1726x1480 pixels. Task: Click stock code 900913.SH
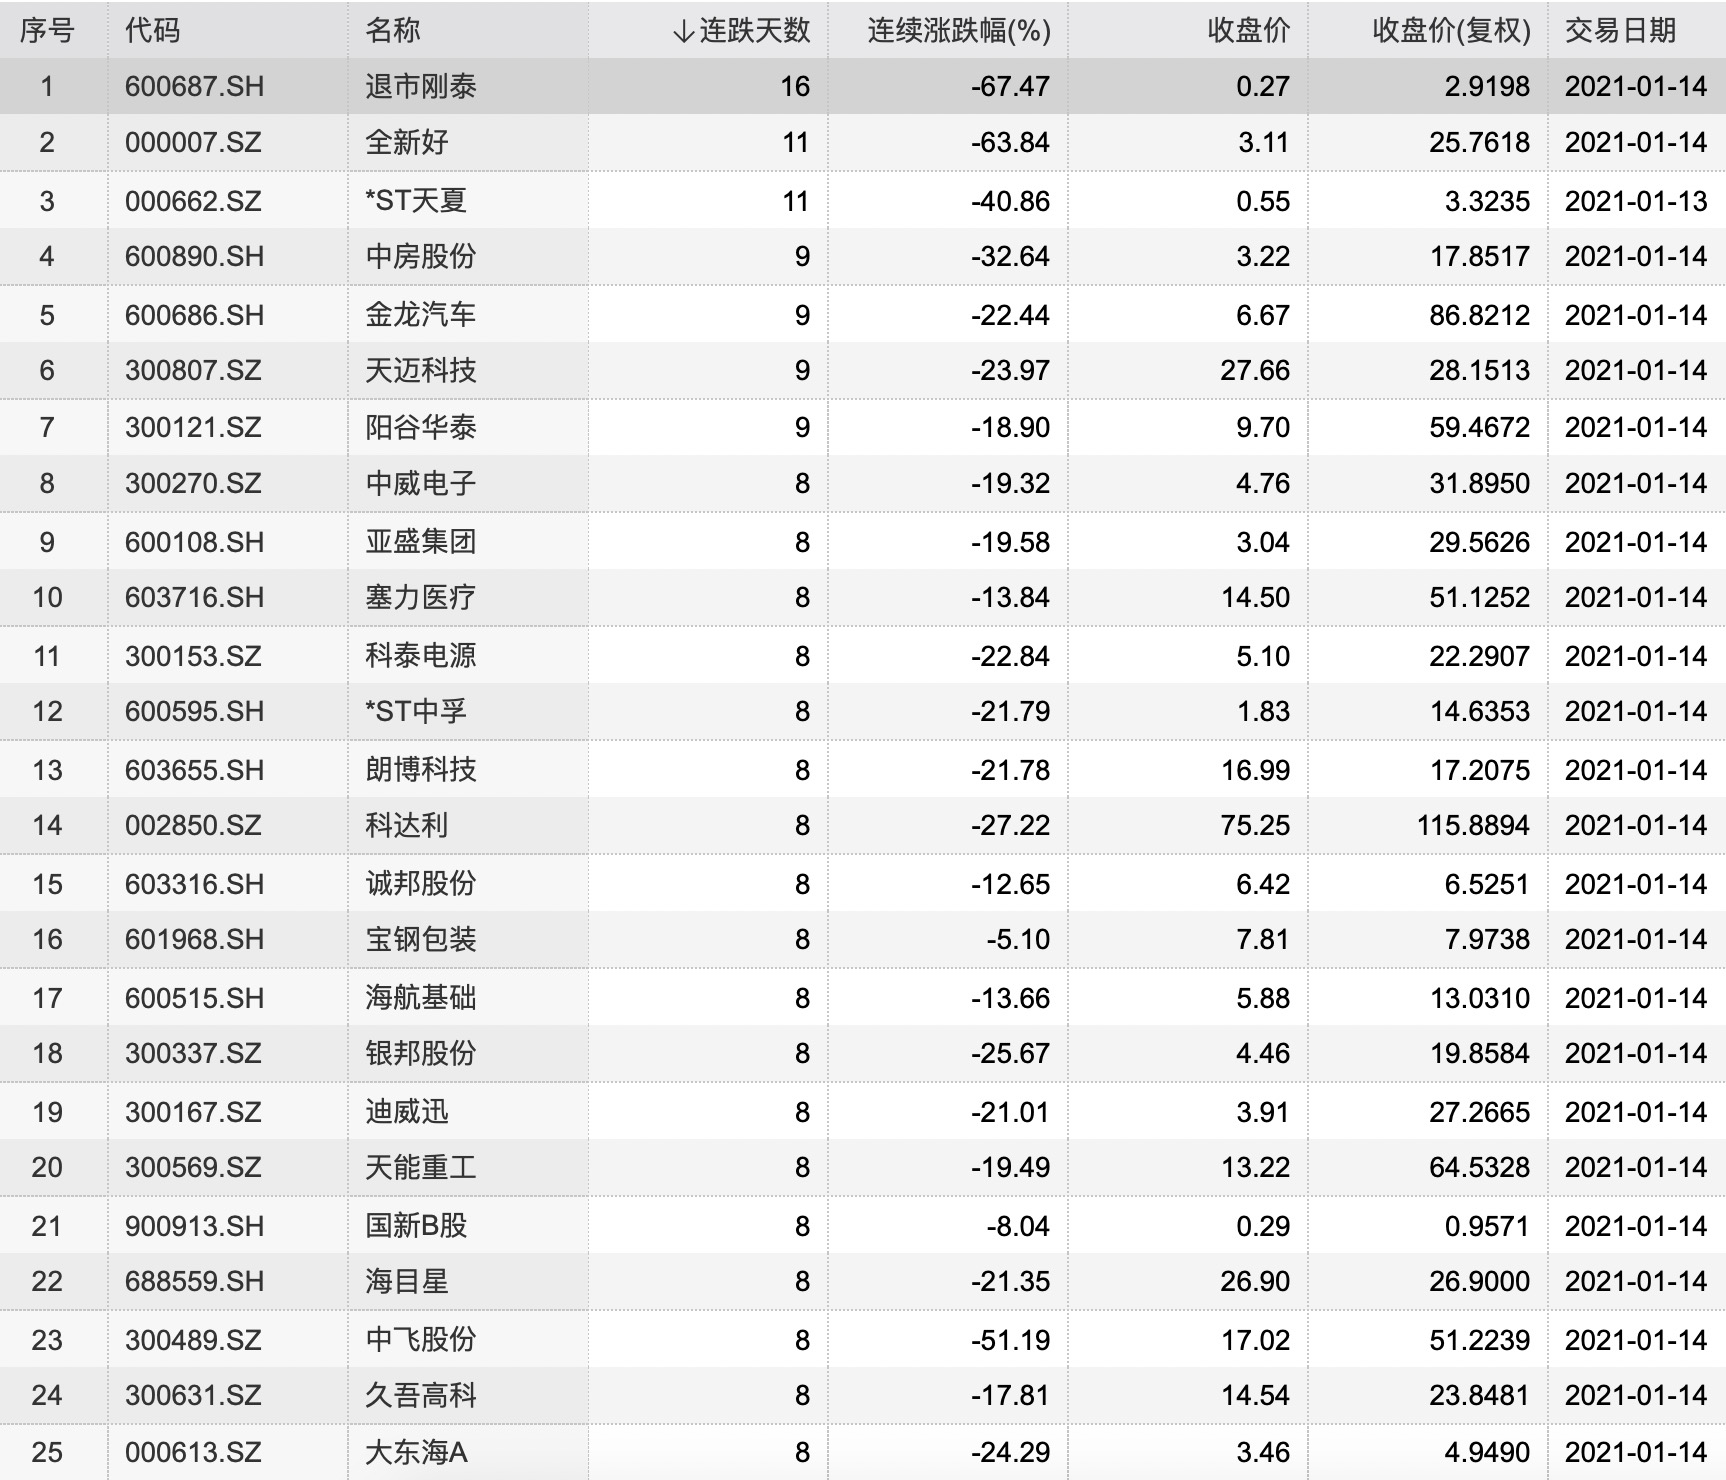click(x=195, y=1226)
